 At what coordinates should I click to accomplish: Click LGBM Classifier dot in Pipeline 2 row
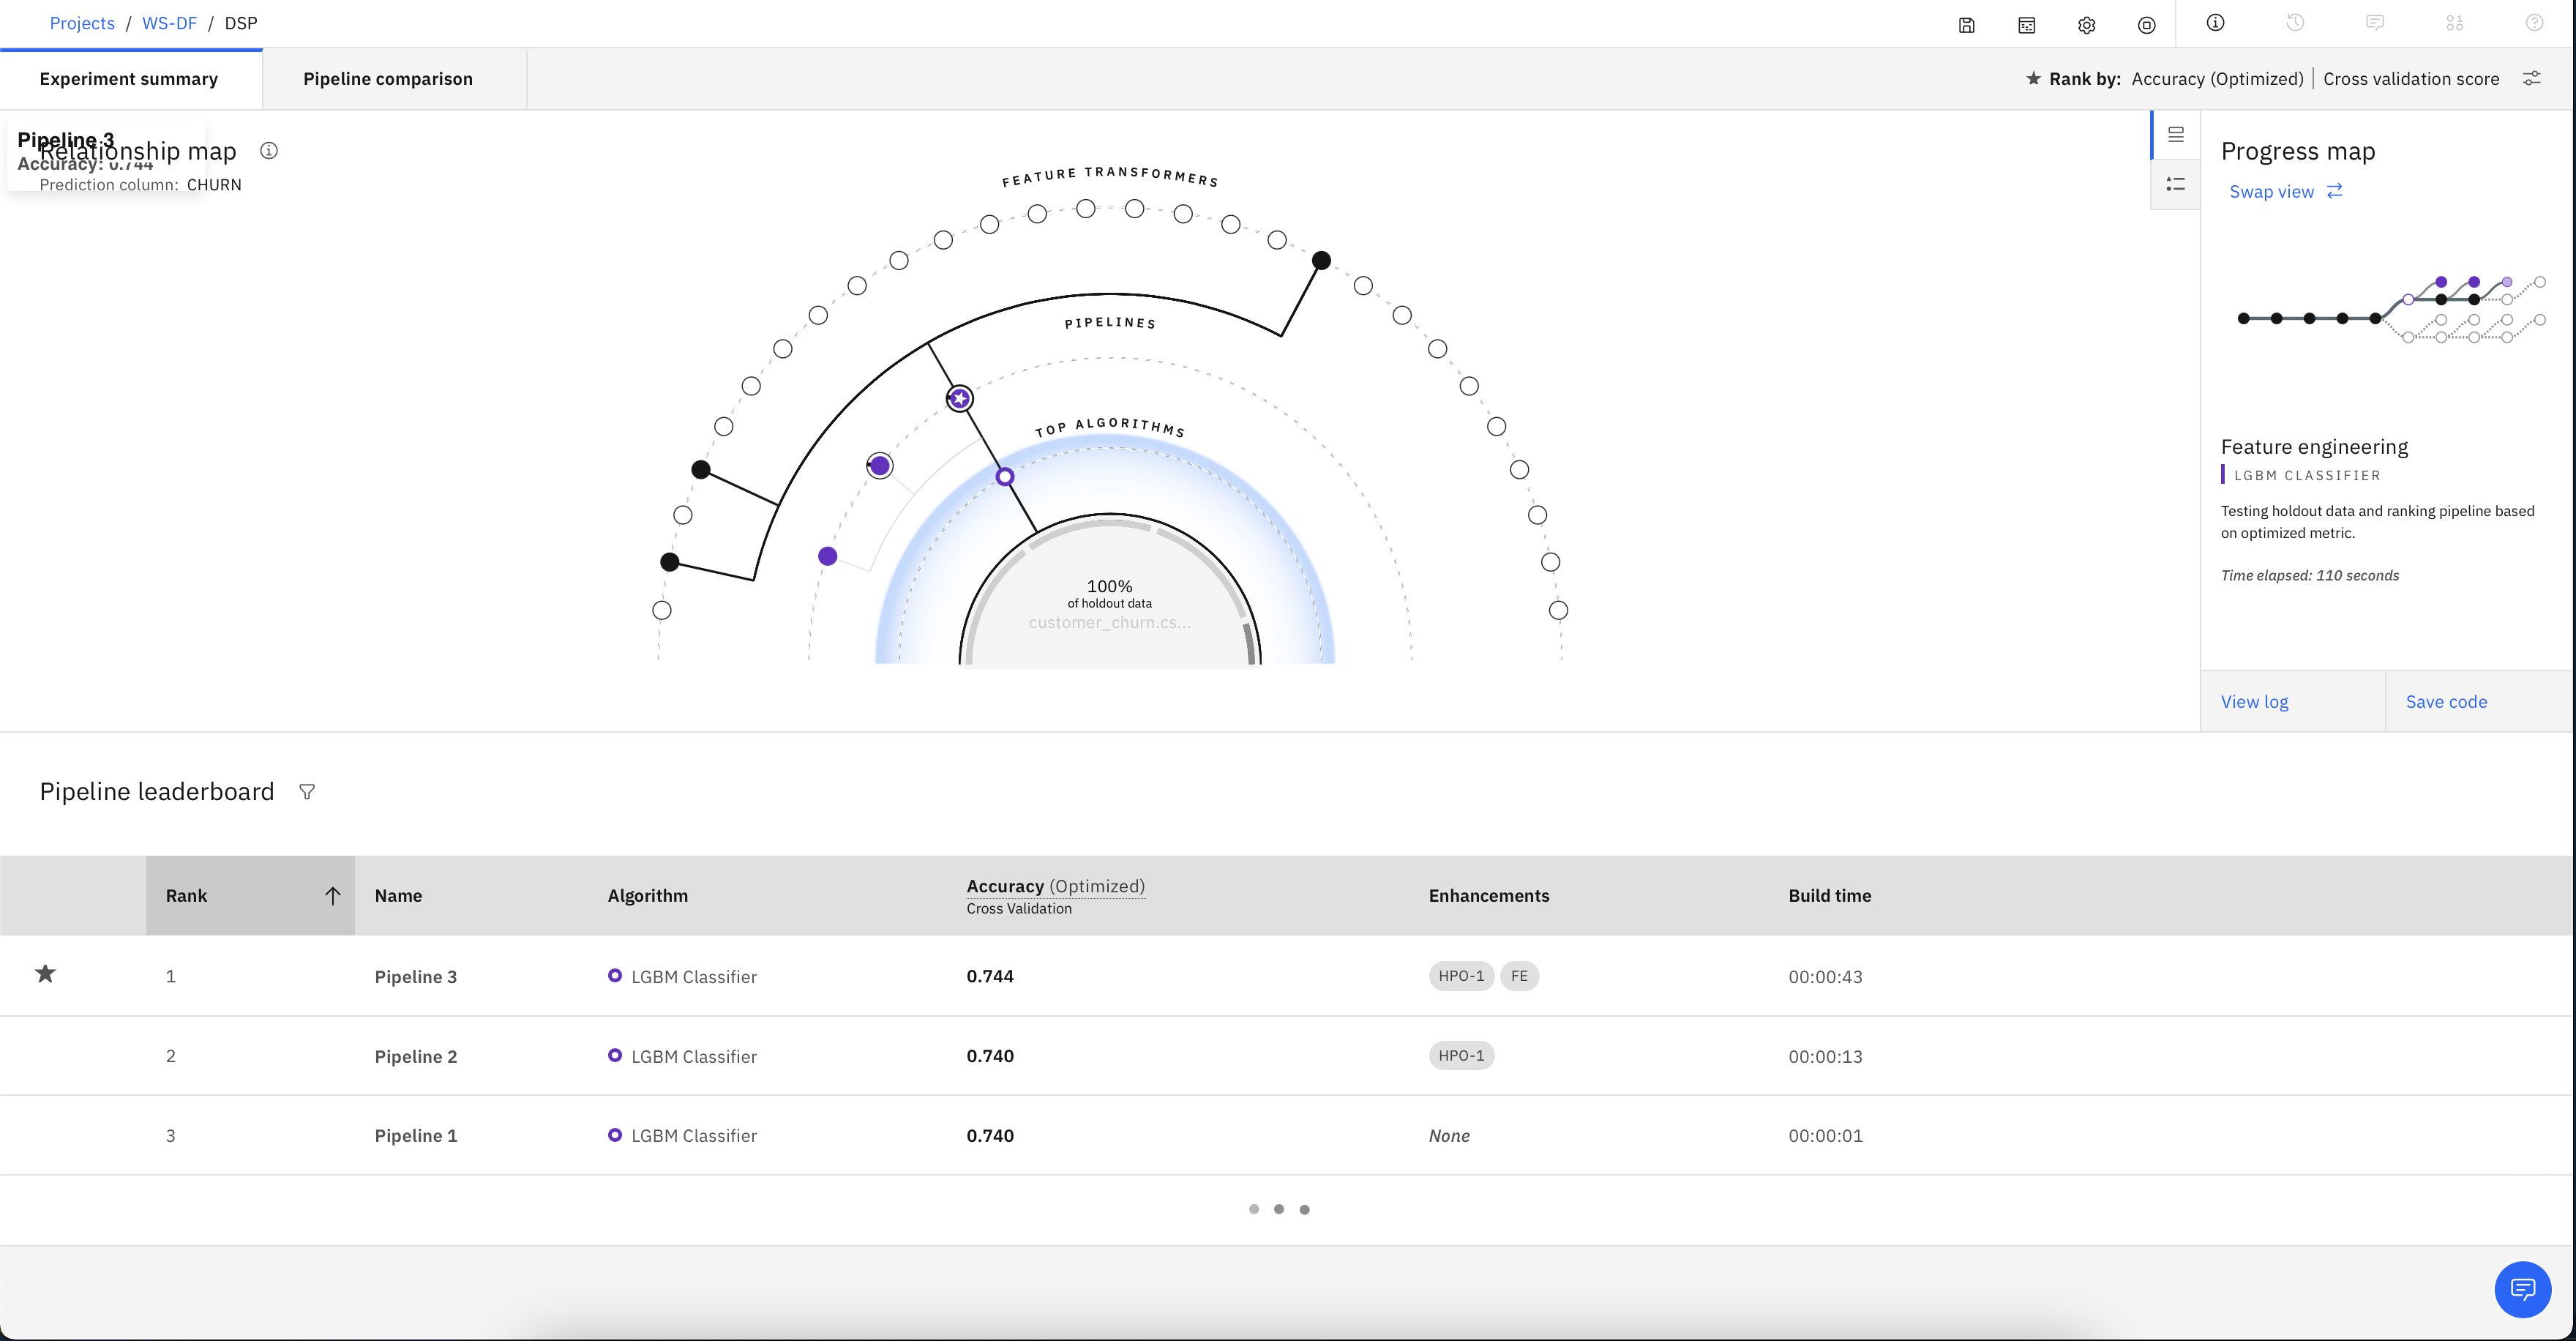(615, 1055)
